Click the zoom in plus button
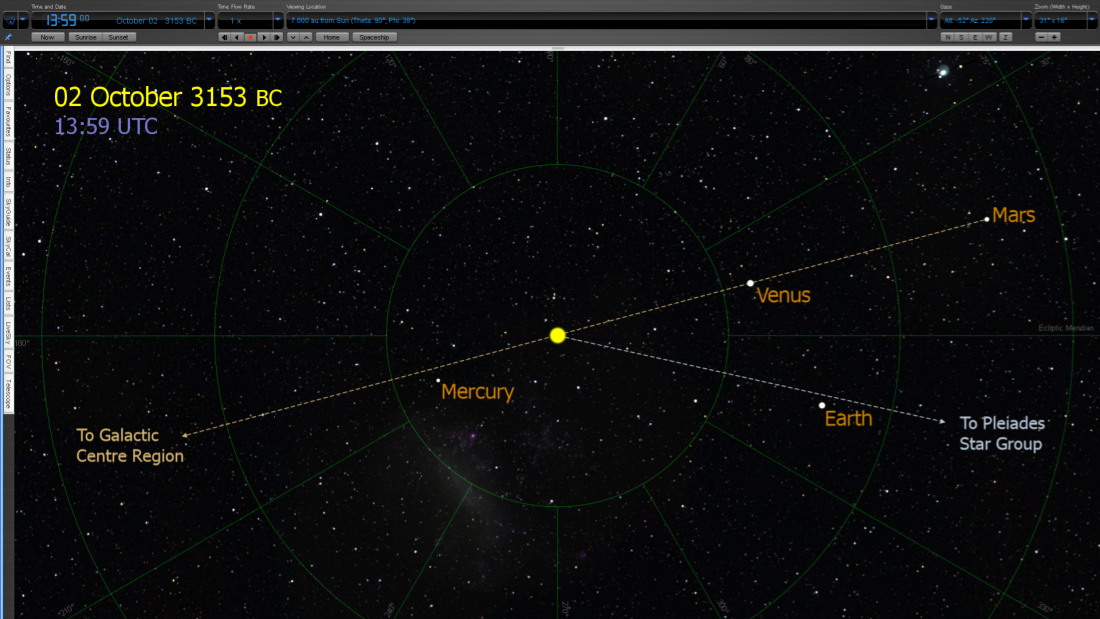Viewport: 1100px width, 619px height. (1054, 37)
